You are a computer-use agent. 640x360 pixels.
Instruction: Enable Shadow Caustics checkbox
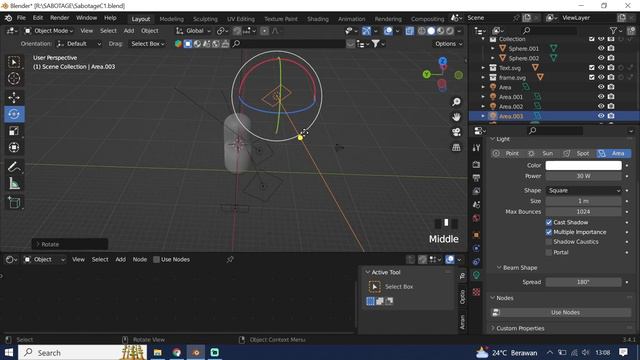tap(549, 242)
